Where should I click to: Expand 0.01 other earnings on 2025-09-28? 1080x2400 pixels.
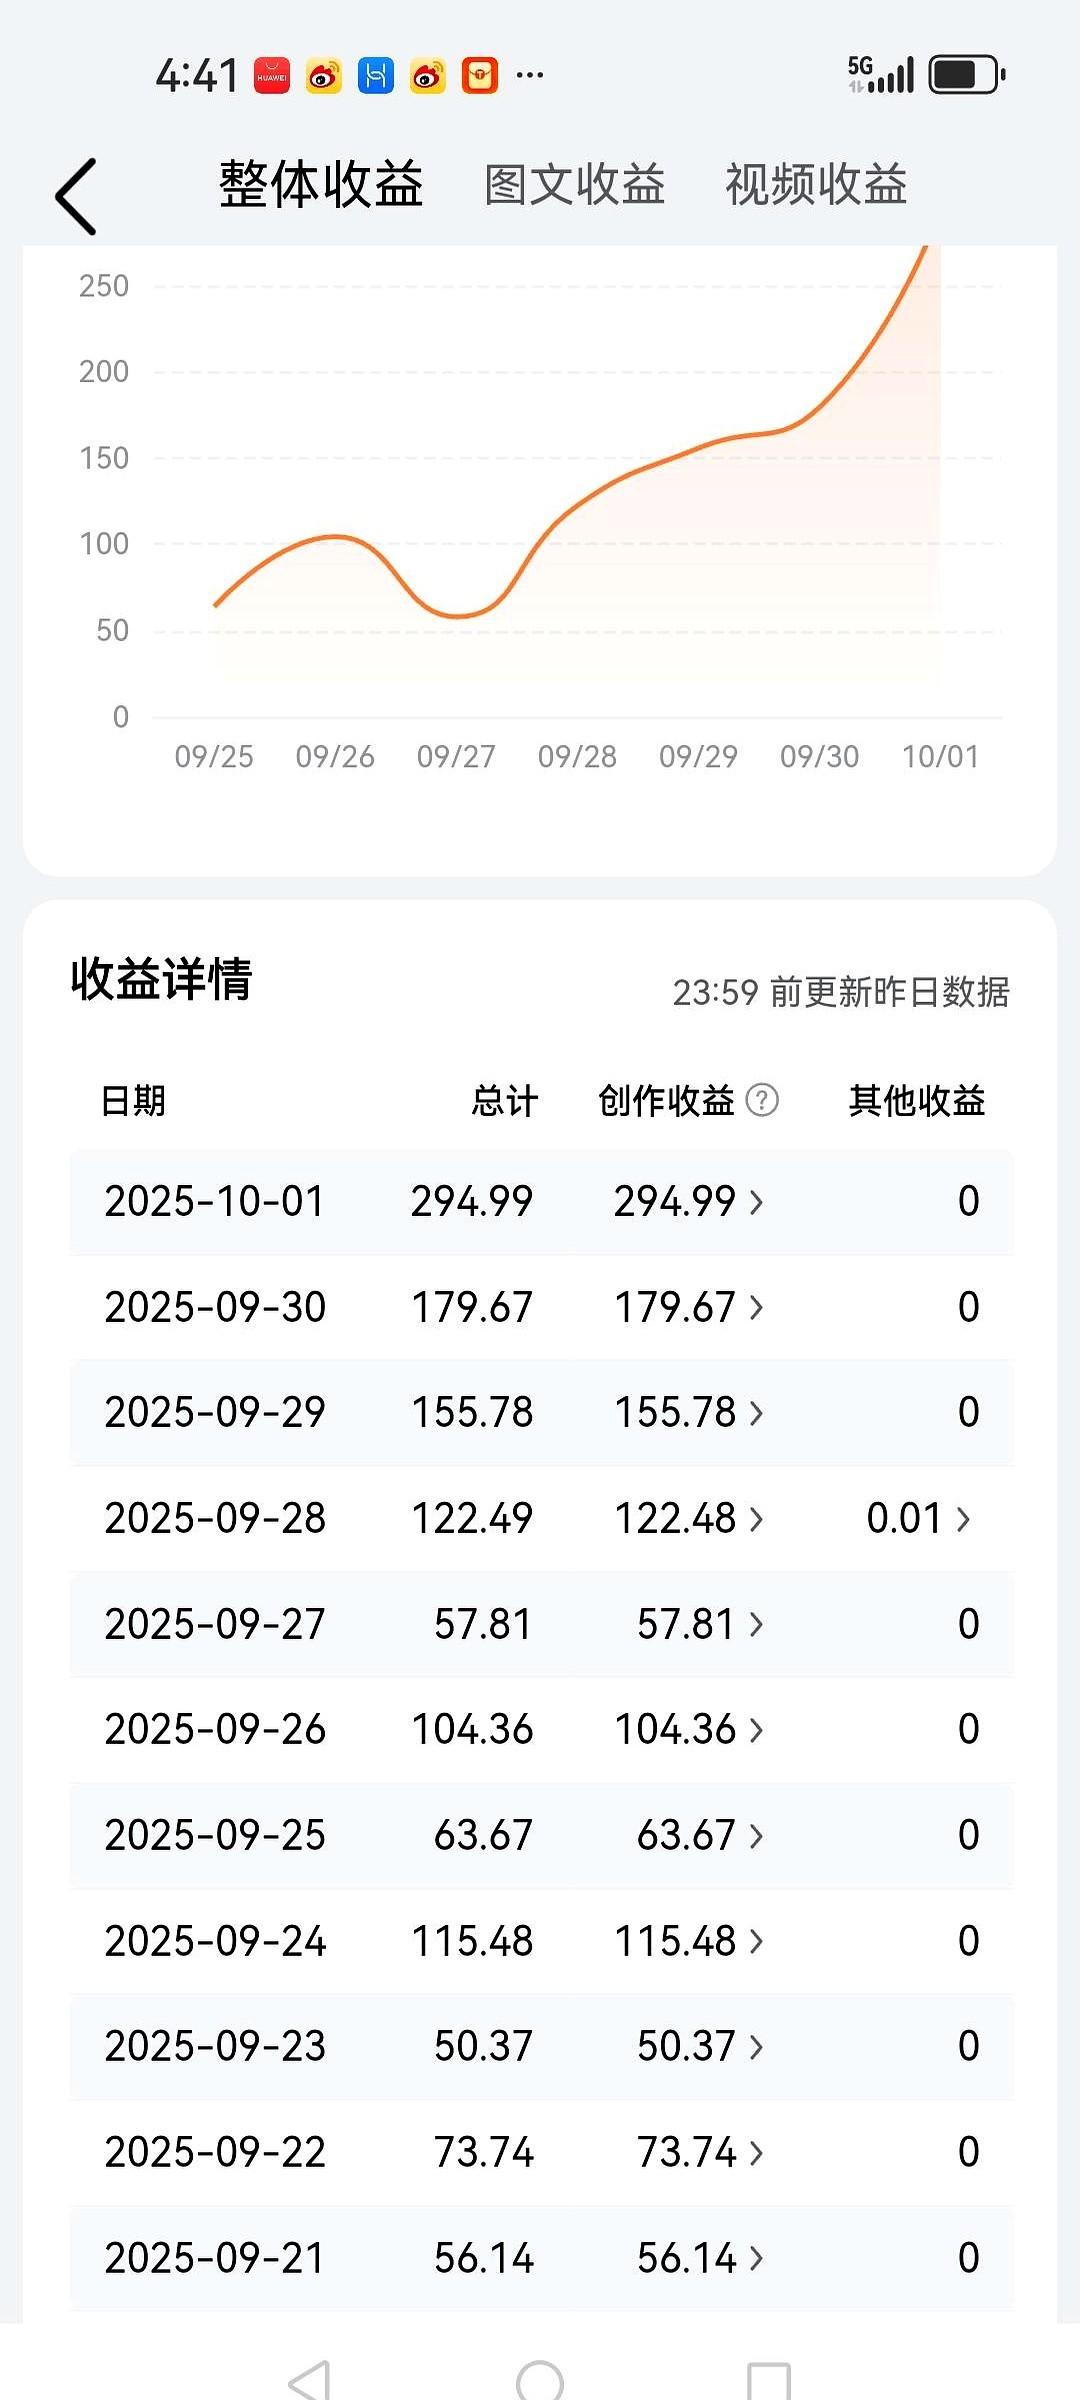[x=918, y=1518]
